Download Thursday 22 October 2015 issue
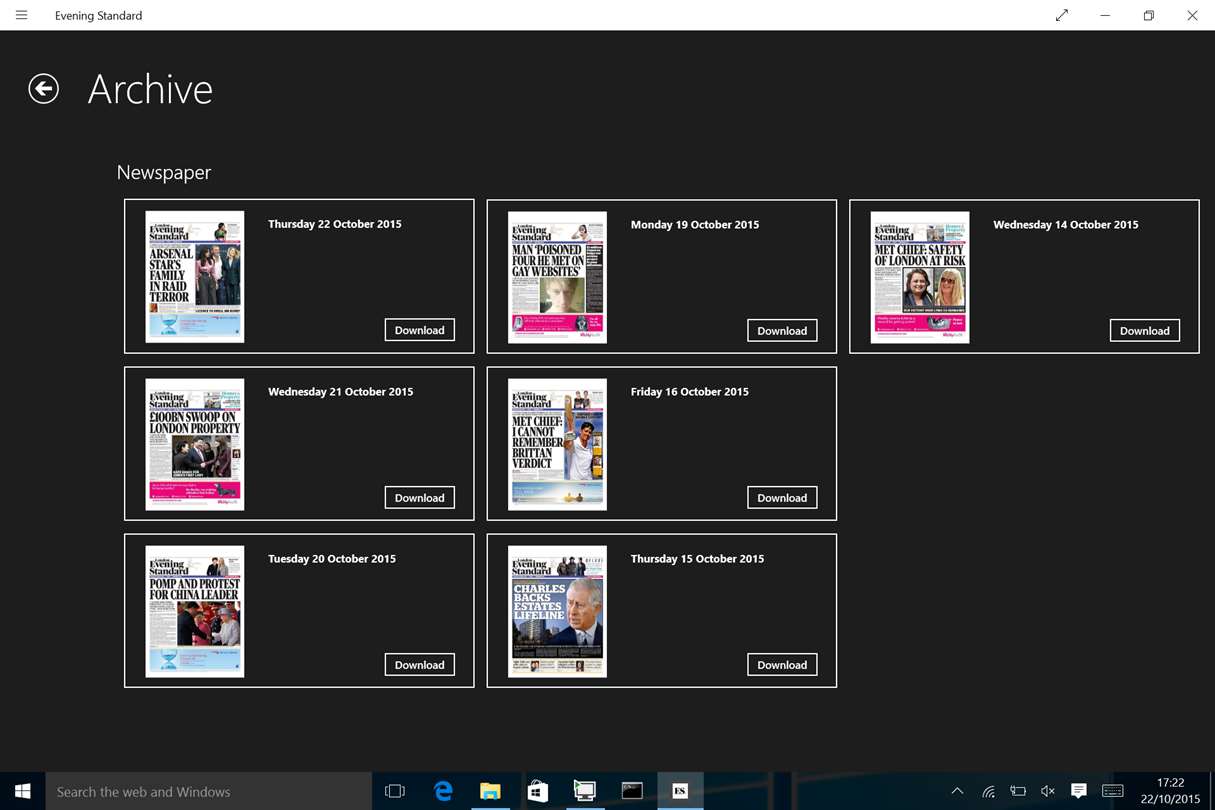Screen dimensions: 1215x810 [420, 330]
